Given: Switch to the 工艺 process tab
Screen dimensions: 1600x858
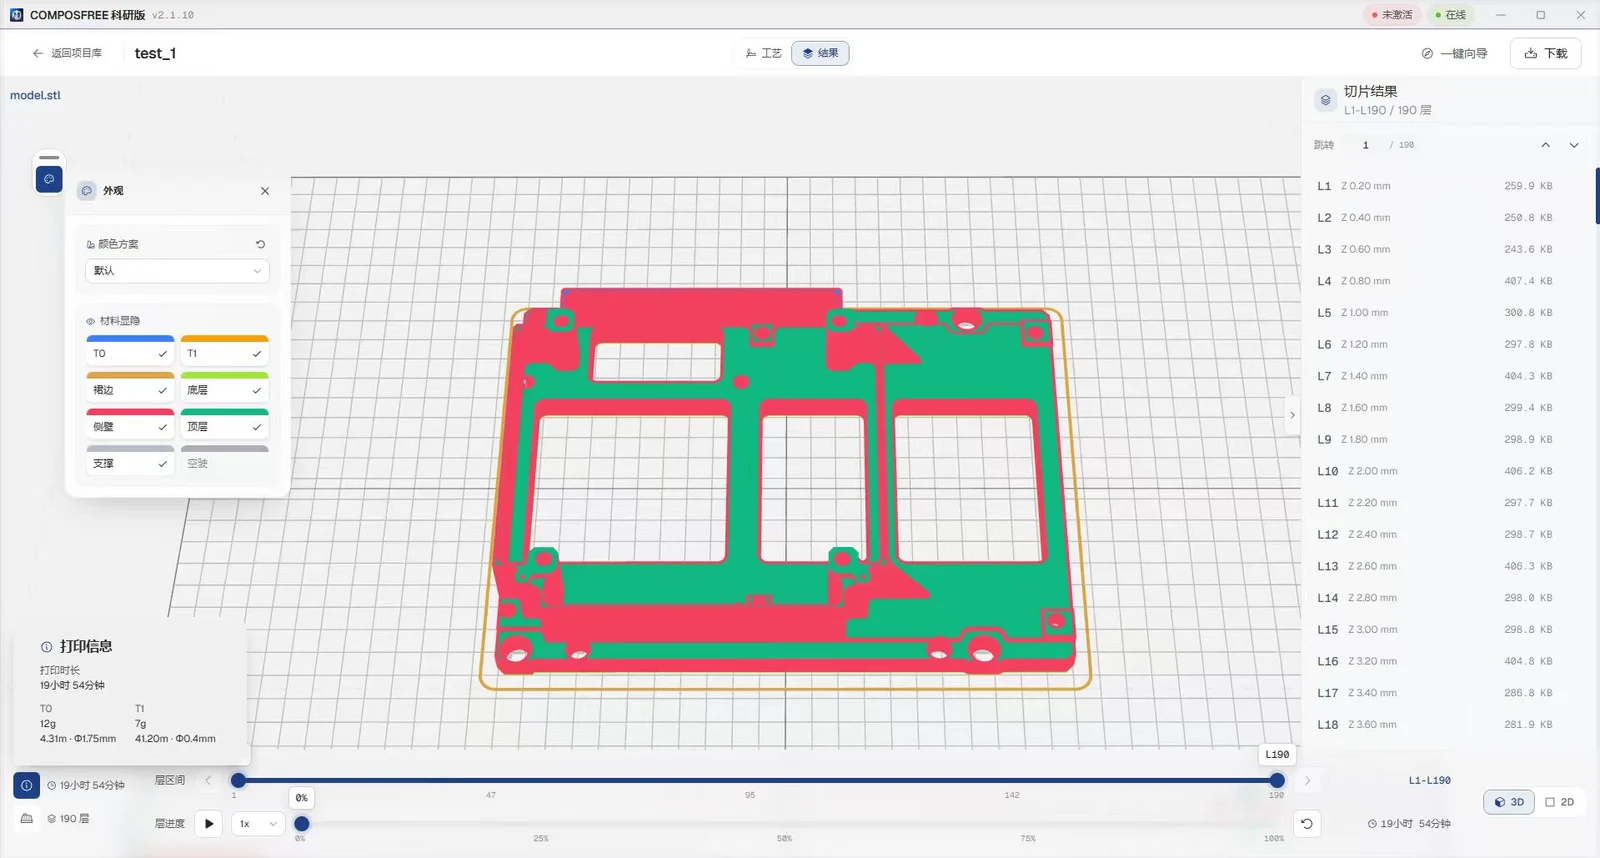Looking at the screenshot, I should 764,53.
